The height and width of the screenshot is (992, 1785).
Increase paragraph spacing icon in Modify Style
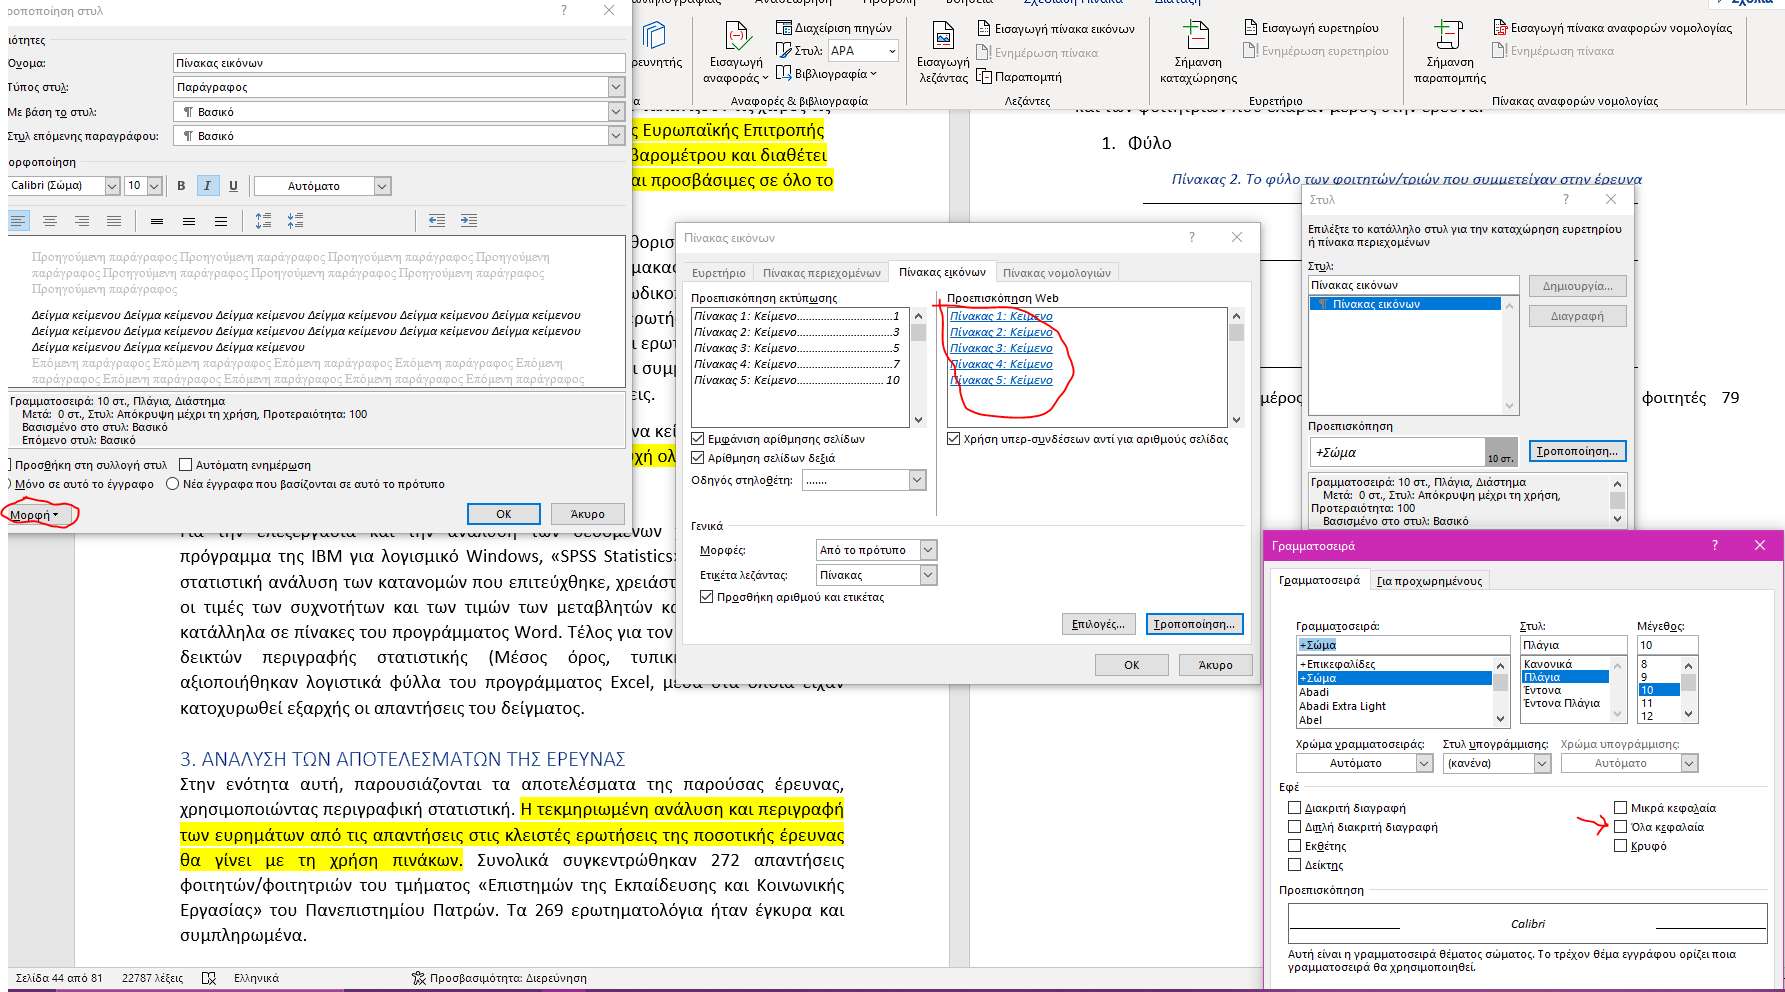coord(263,221)
